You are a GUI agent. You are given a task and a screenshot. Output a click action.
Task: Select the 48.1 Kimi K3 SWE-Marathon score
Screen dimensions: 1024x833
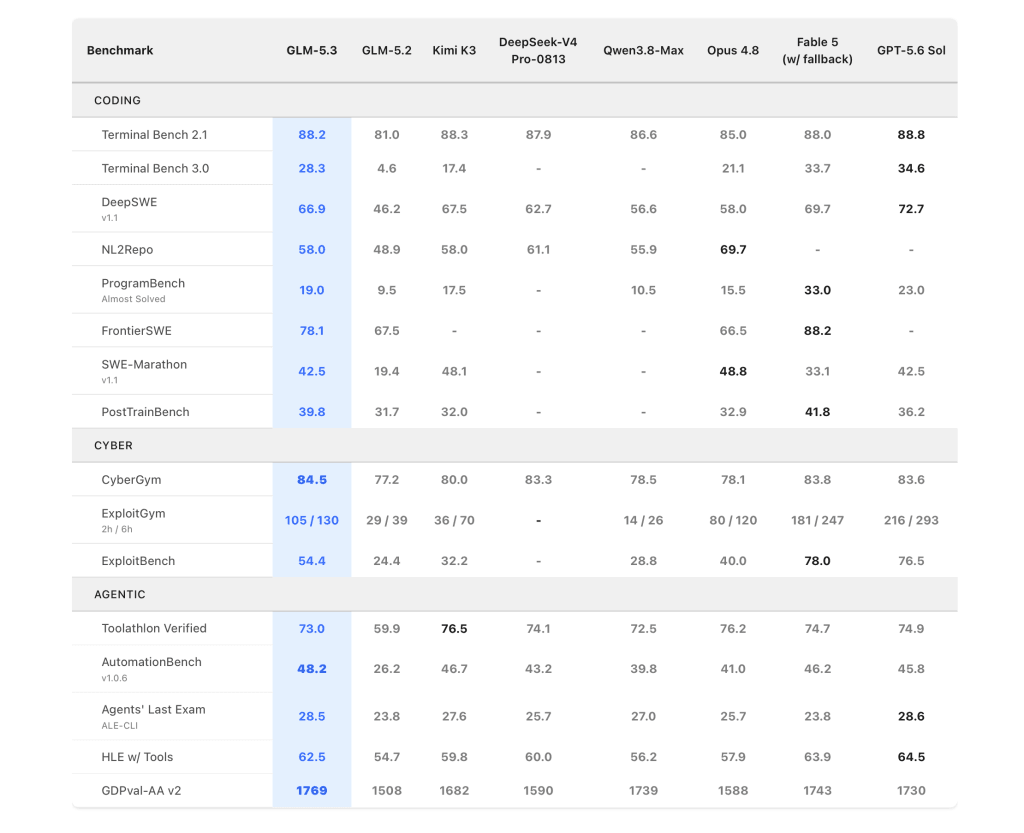pyautogui.click(x=454, y=371)
